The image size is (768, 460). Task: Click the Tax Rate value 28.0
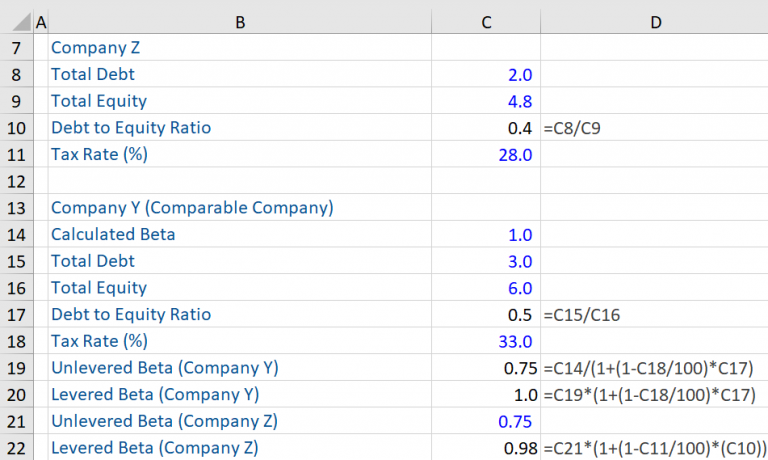pos(515,154)
